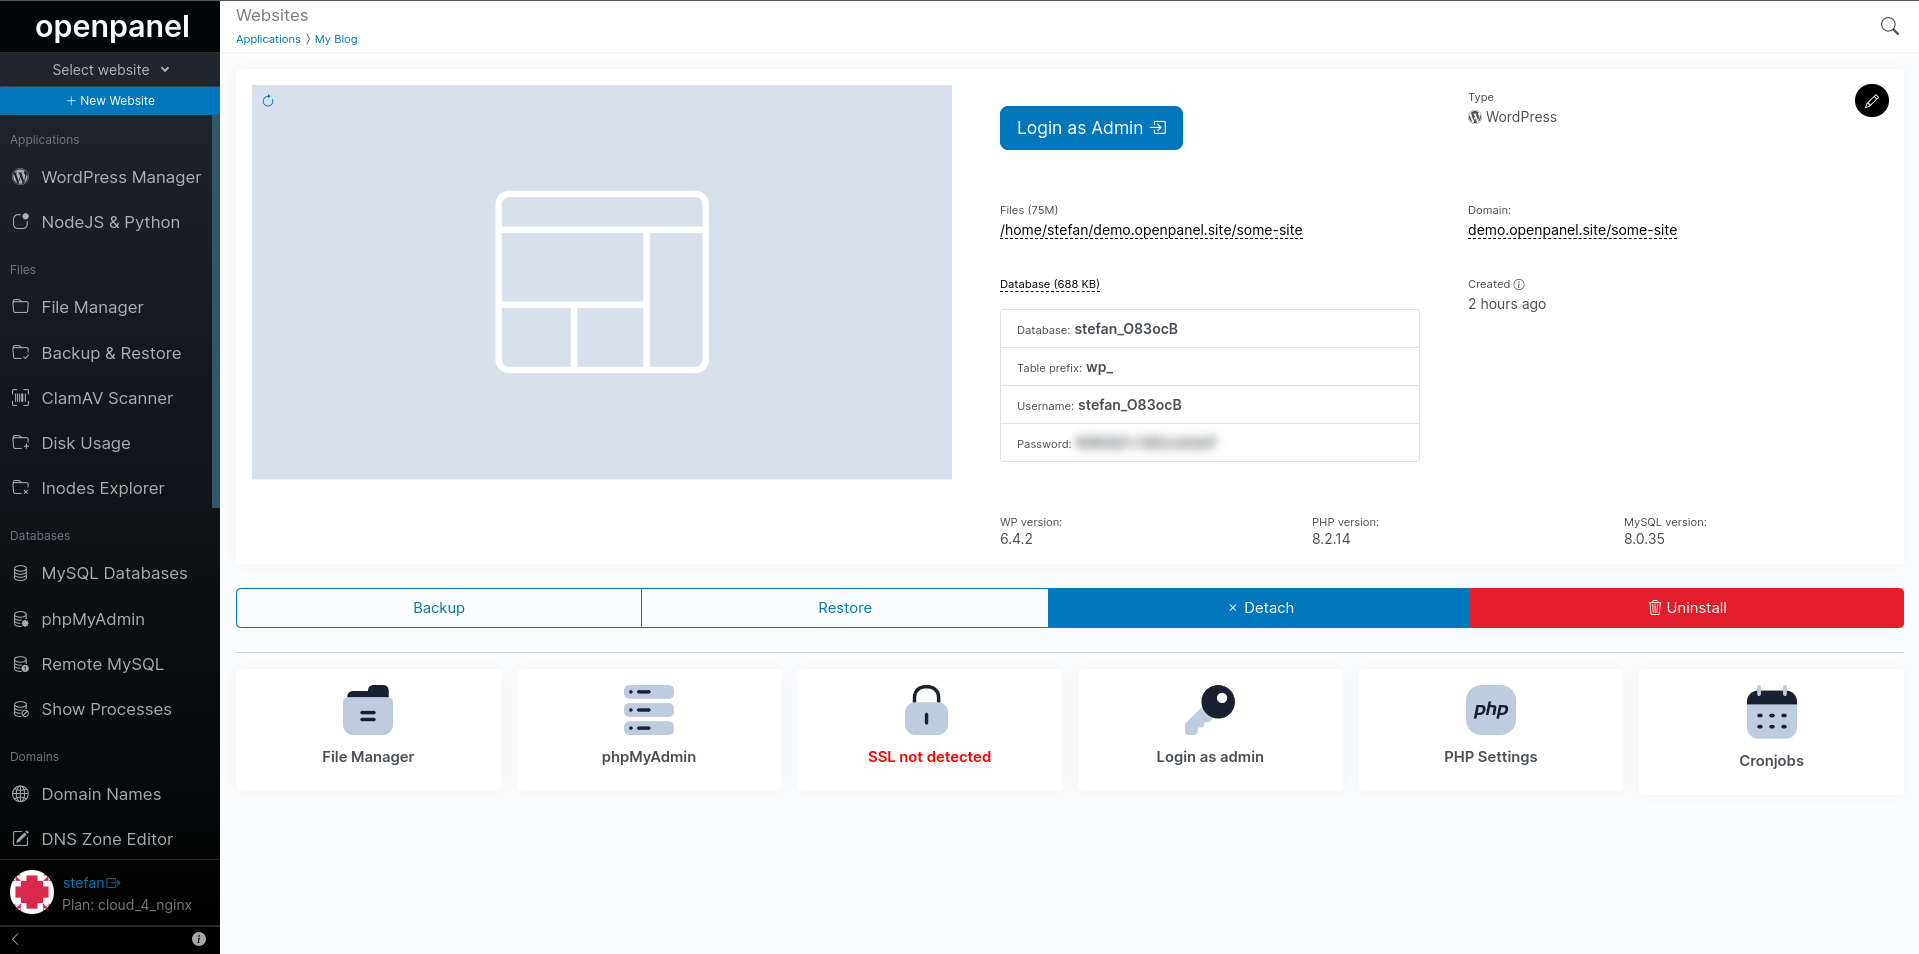This screenshot has width=1919, height=954.
Task: Click the website preview thumbnail
Action: point(602,282)
